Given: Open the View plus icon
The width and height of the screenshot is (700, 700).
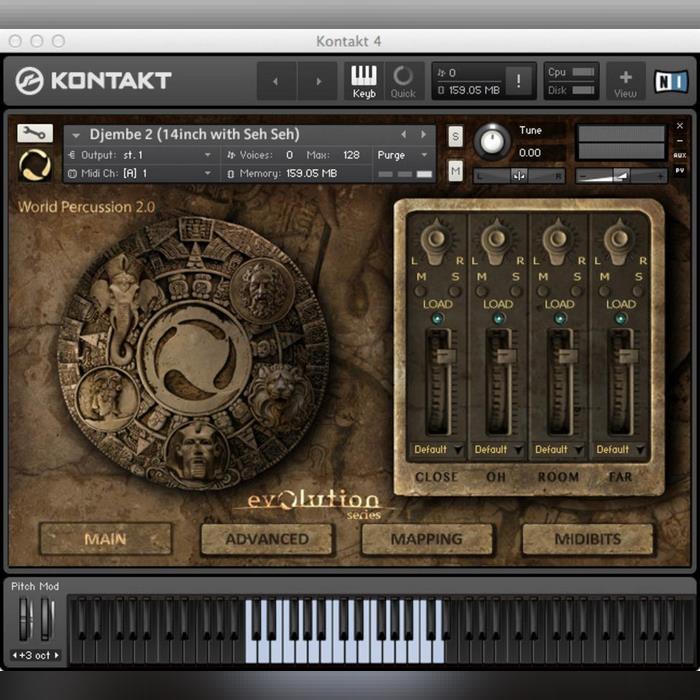Looking at the screenshot, I should click(625, 81).
